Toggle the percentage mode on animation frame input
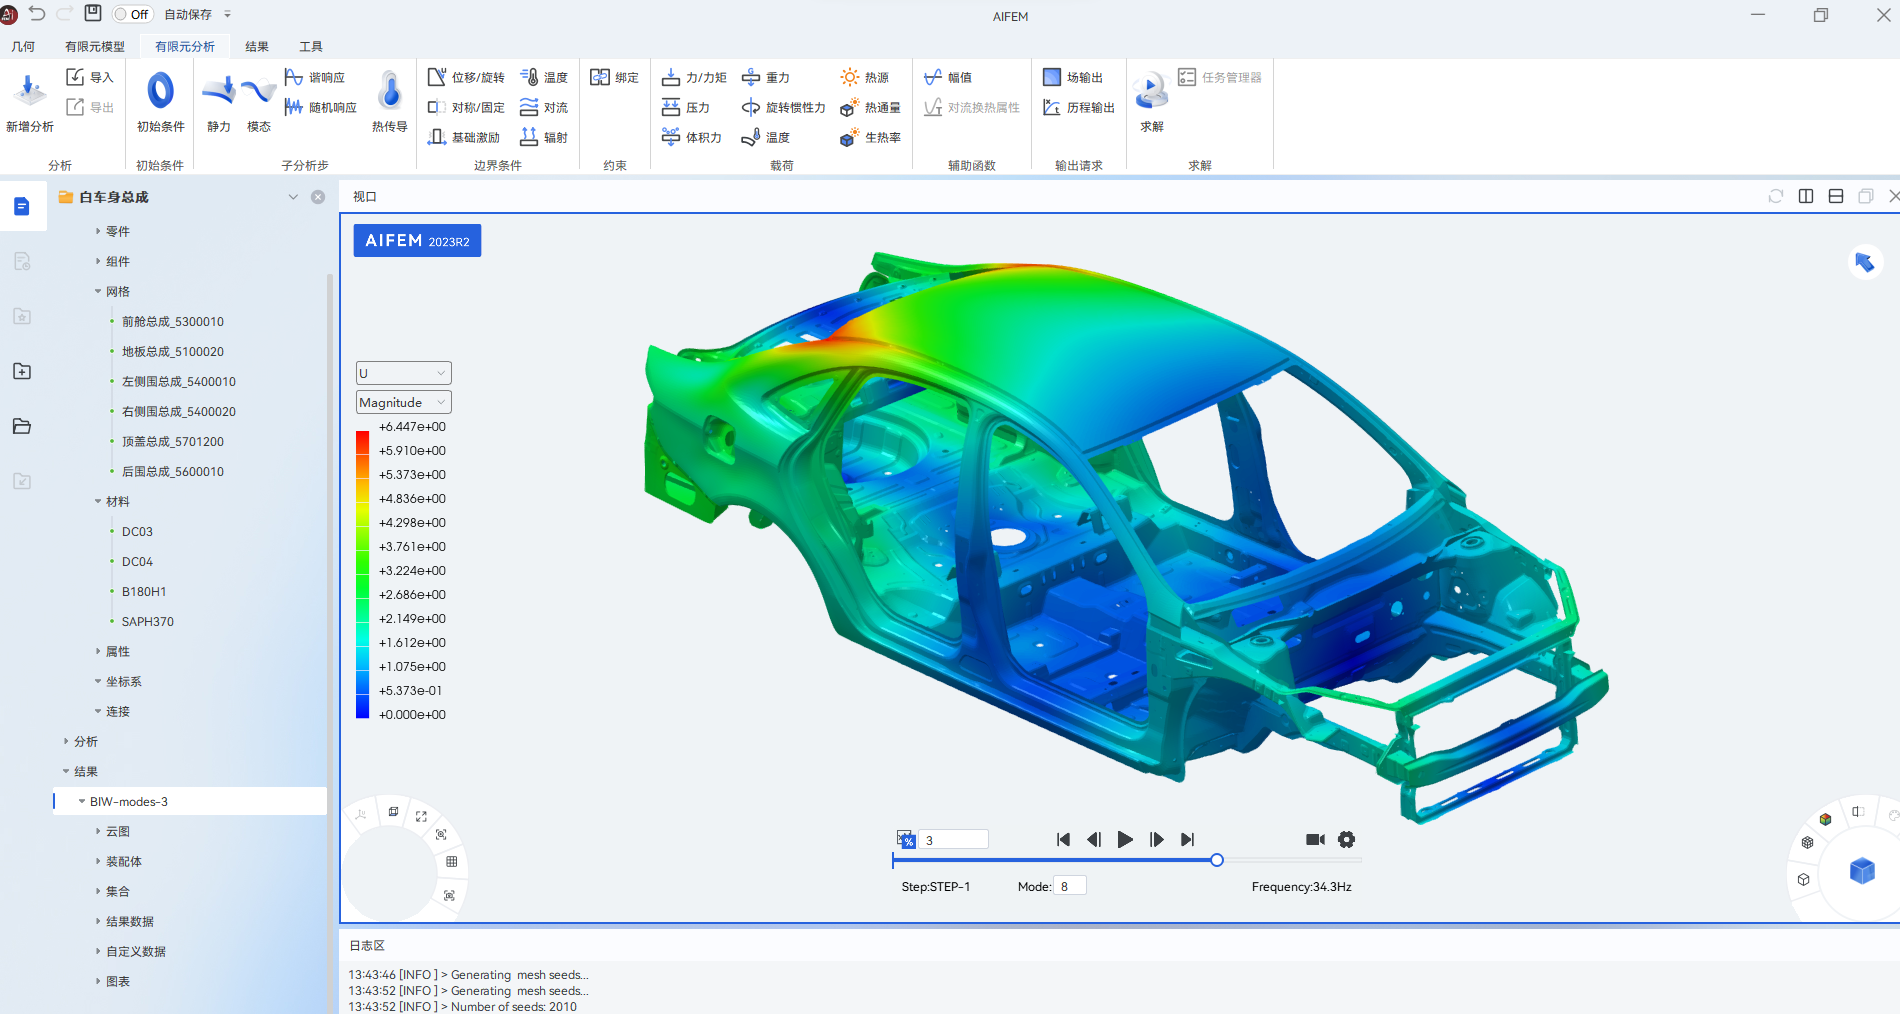This screenshot has height=1014, width=1900. point(907,840)
